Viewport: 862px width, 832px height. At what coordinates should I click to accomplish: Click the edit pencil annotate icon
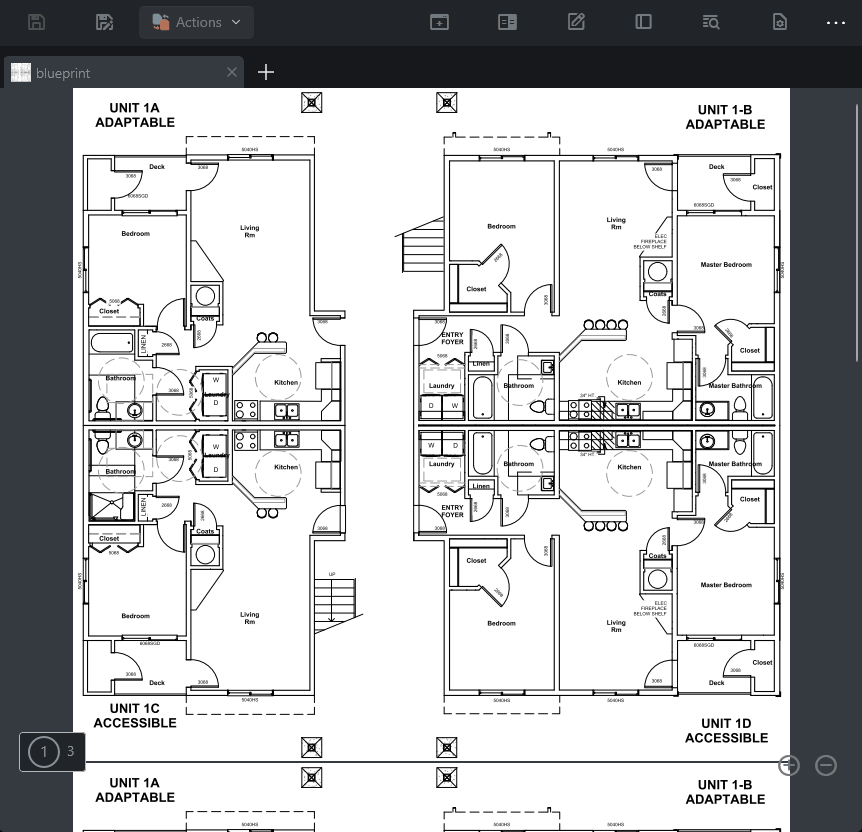[576, 22]
